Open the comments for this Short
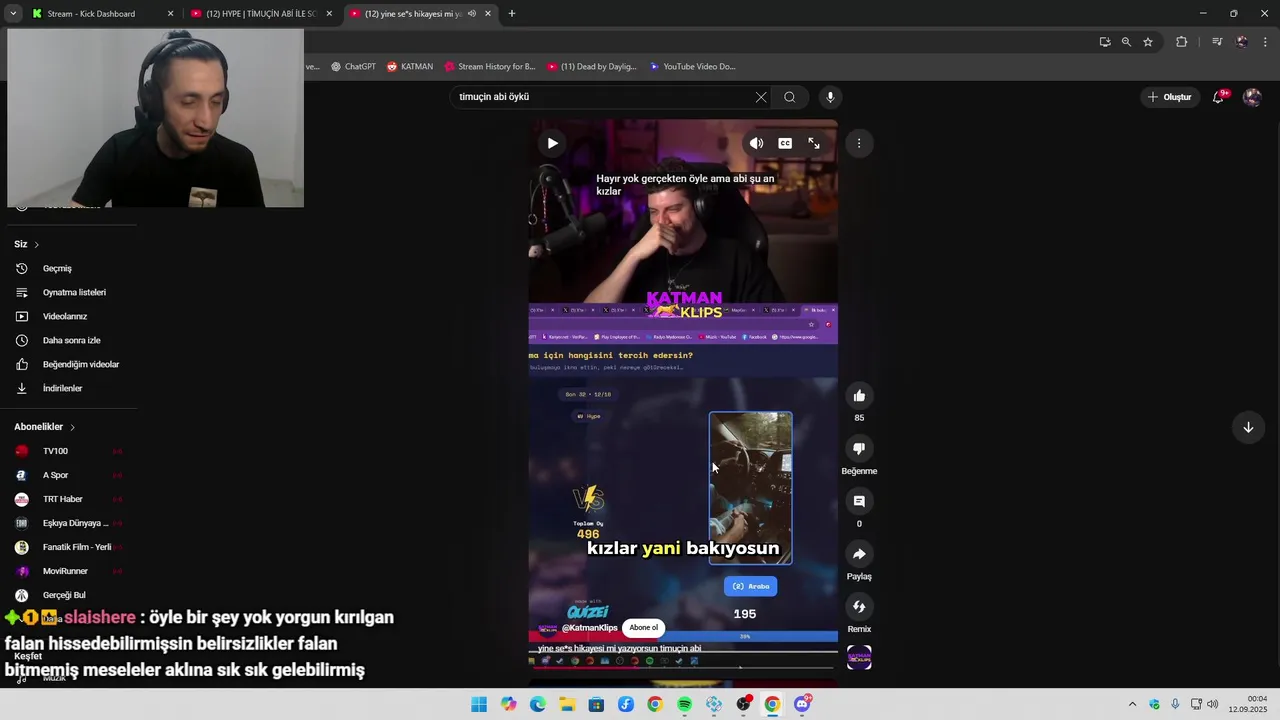1280x720 pixels. [x=859, y=501]
